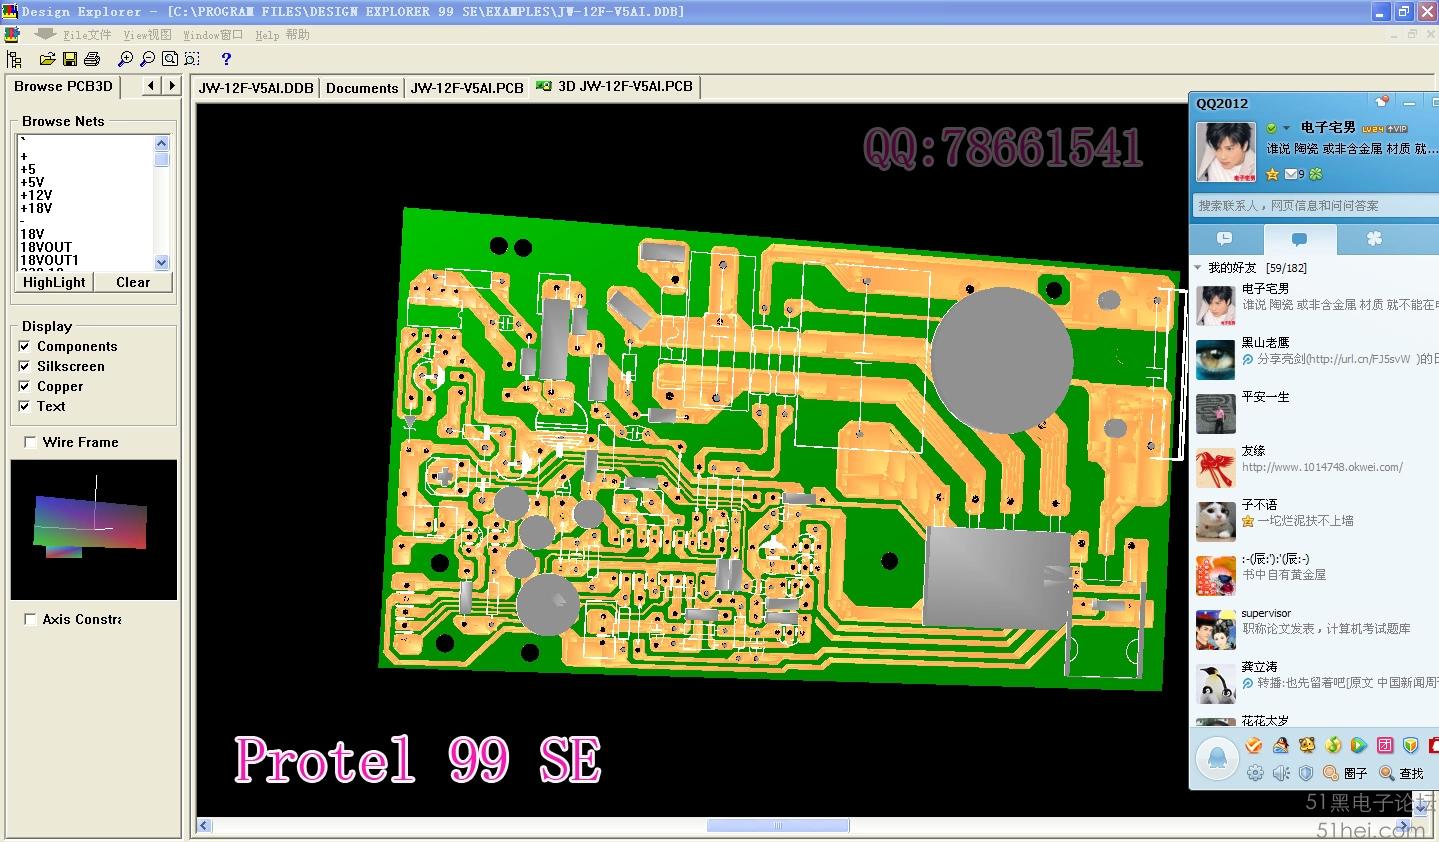Image resolution: width=1439 pixels, height=842 pixels.
Task: Click nets list scroll up arrow
Action: [x=162, y=144]
